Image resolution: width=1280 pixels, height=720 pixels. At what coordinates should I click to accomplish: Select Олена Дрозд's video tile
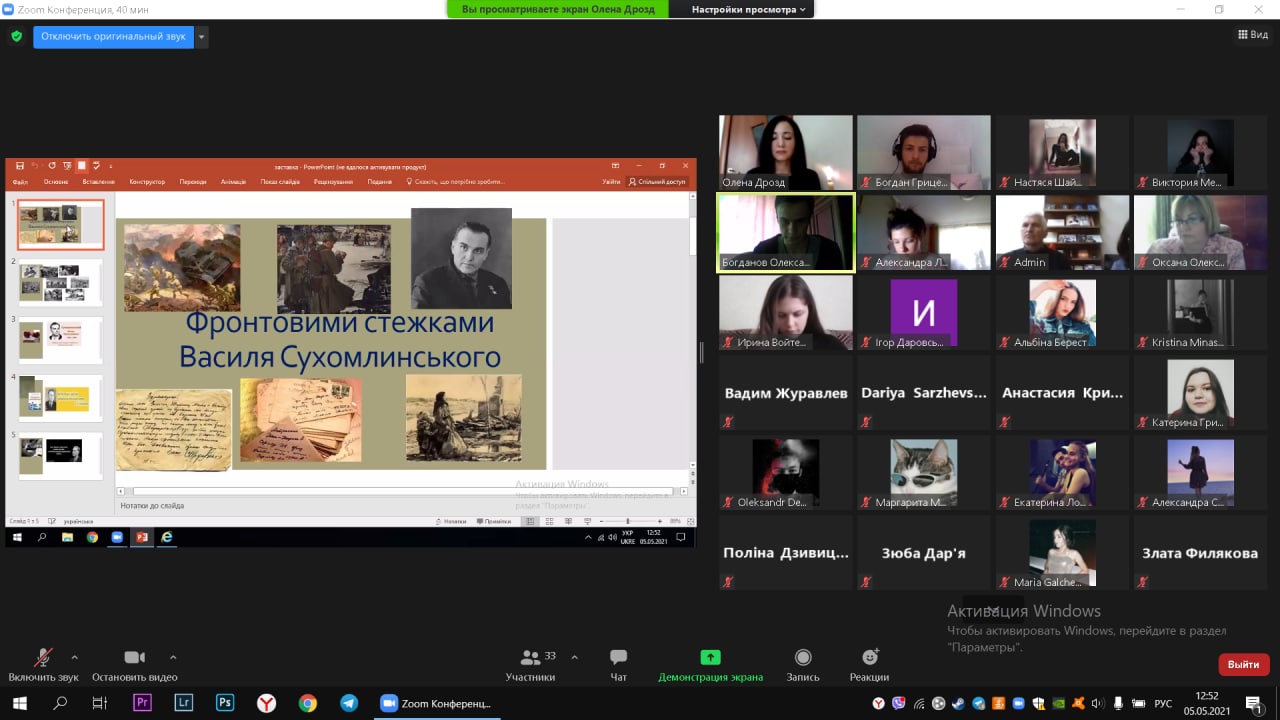click(785, 152)
